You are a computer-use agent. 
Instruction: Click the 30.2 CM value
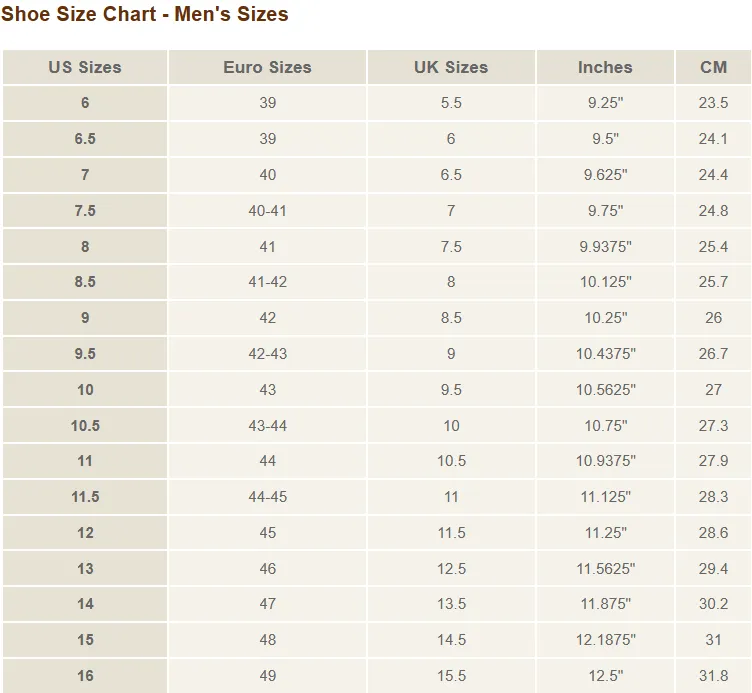(x=713, y=603)
